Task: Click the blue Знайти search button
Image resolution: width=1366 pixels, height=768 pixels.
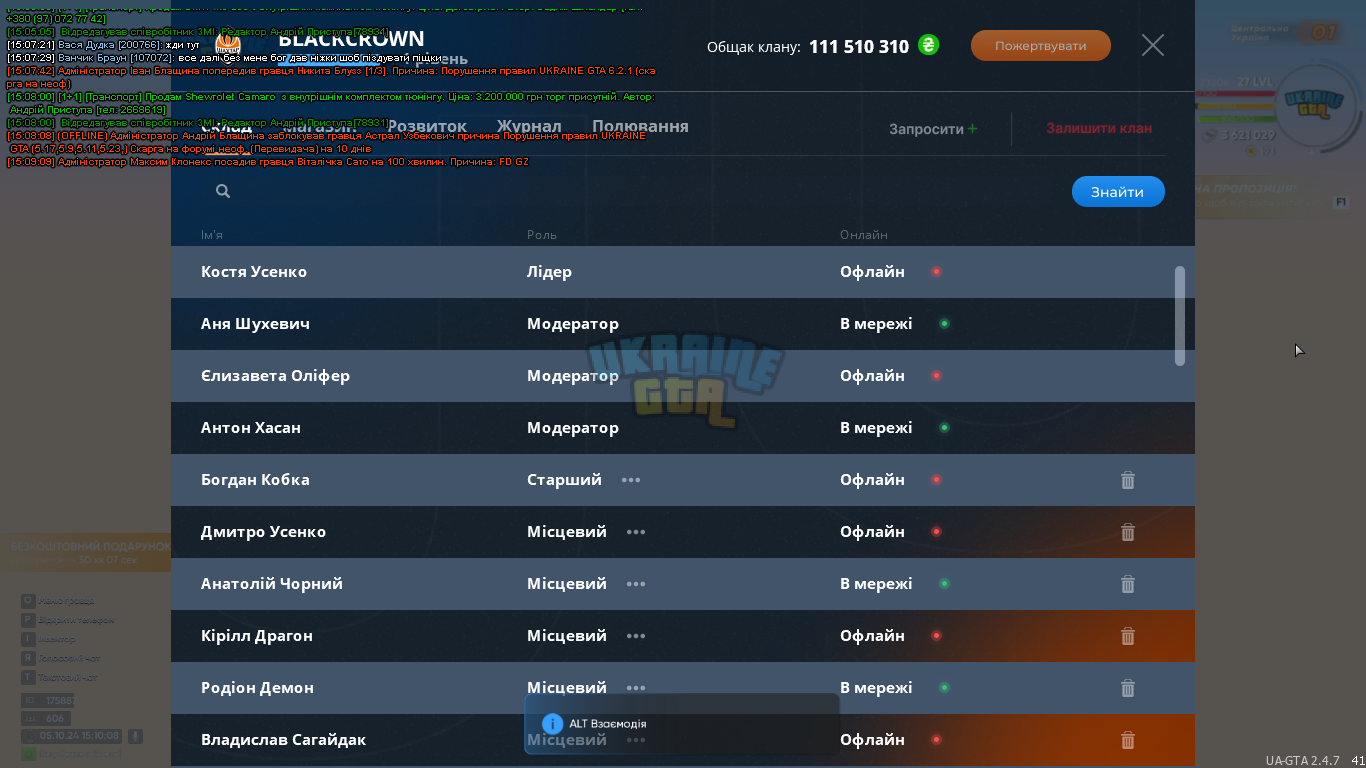Action: [1118, 192]
